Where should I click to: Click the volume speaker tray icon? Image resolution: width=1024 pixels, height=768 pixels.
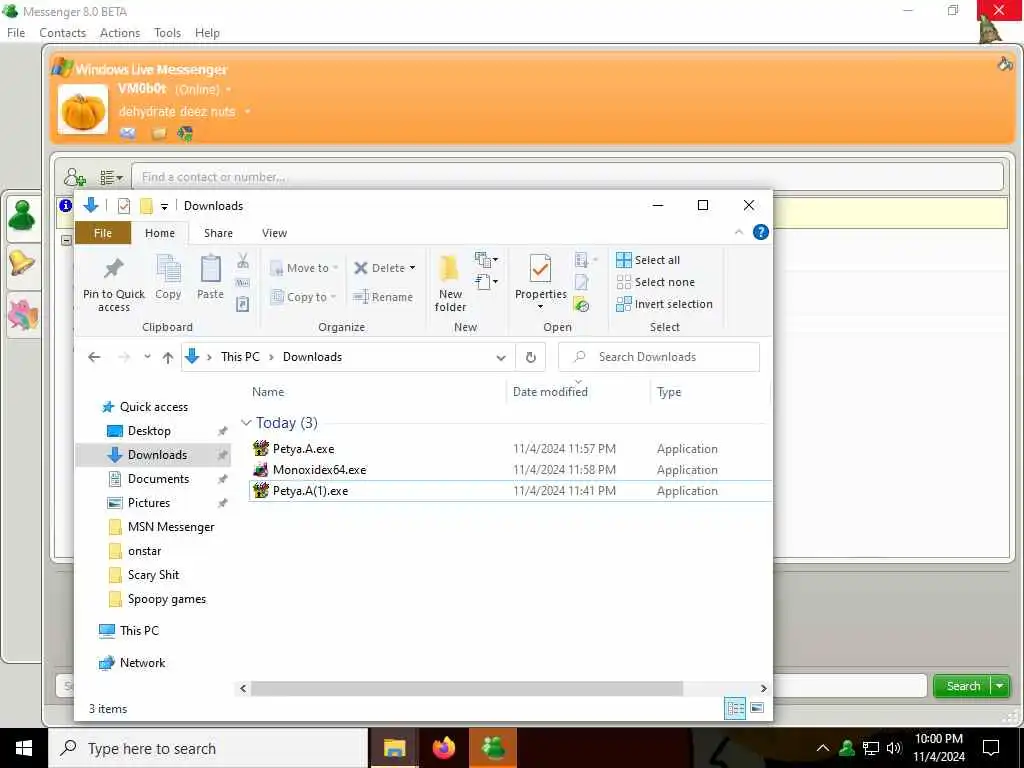(x=894, y=748)
